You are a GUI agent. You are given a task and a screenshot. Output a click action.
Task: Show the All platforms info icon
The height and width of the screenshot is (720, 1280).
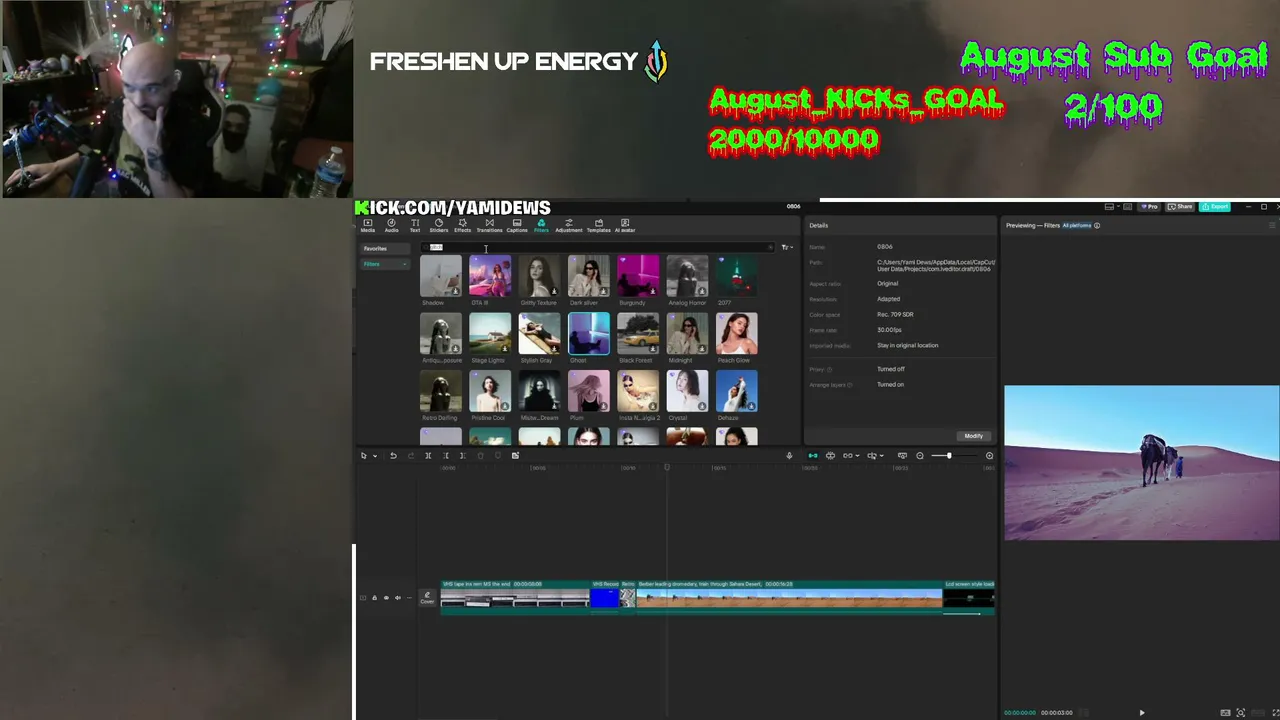pyautogui.click(x=1097, y=226)
